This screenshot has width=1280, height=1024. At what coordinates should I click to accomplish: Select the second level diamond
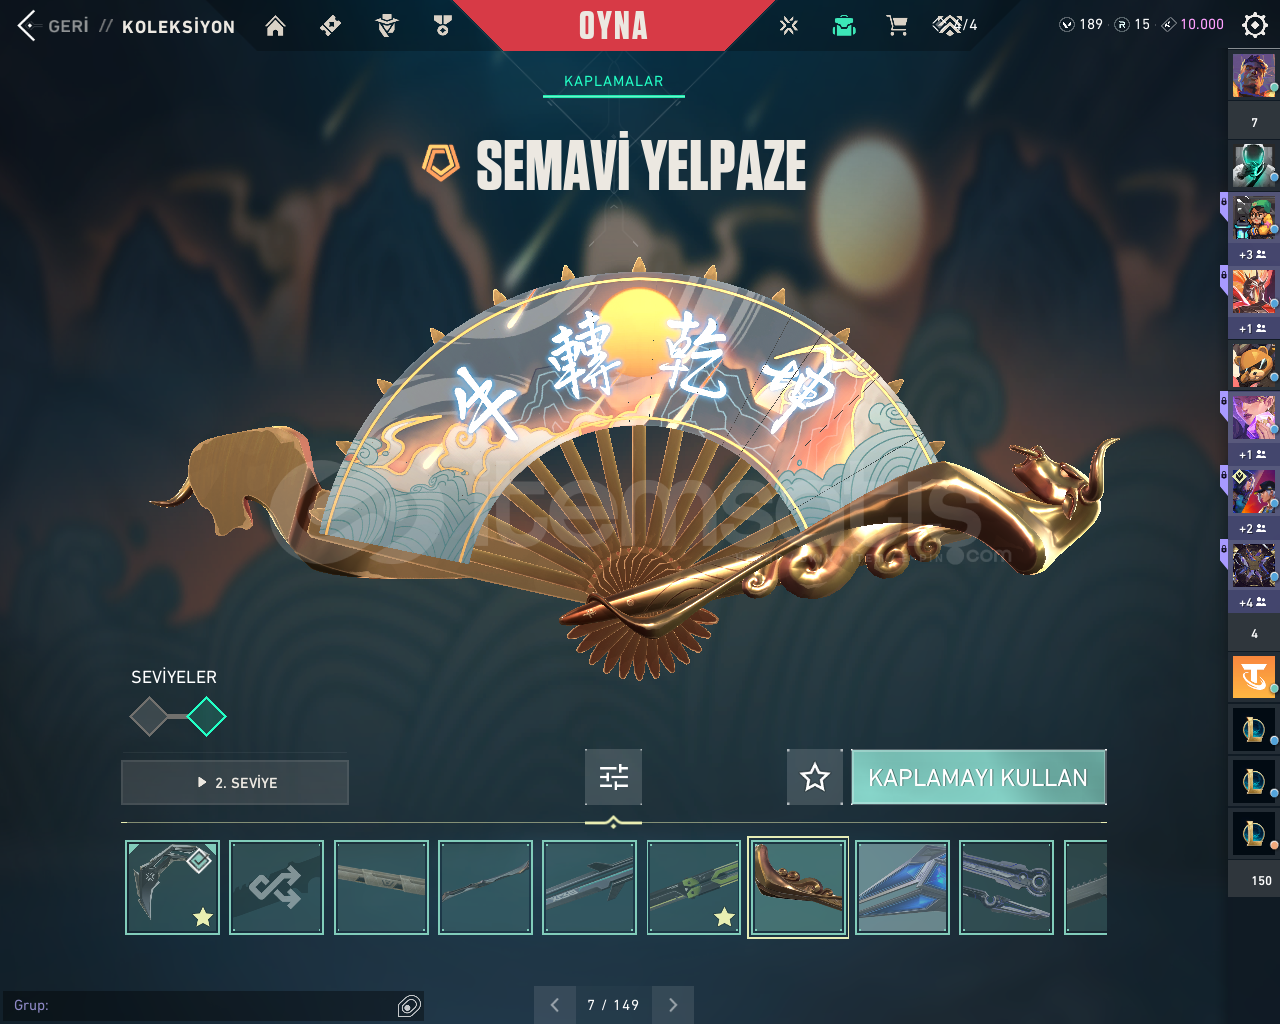coord(206,717)
